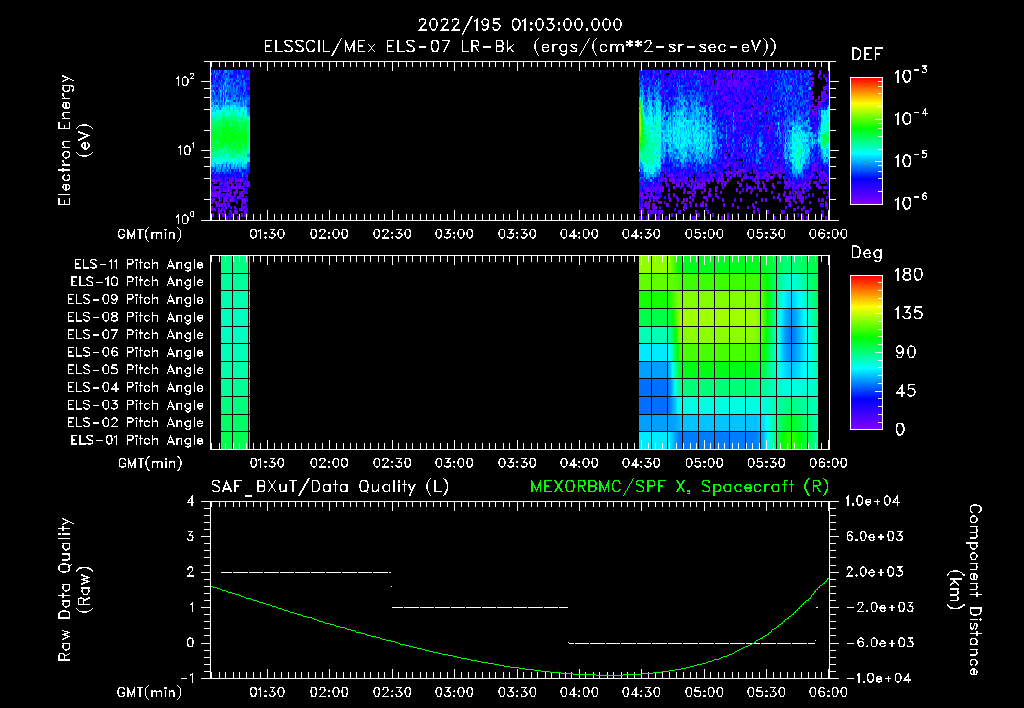Click the 6.0e+03 right axis value
The width and height of the screenshot is (1024, 708).
click(874, 536)
